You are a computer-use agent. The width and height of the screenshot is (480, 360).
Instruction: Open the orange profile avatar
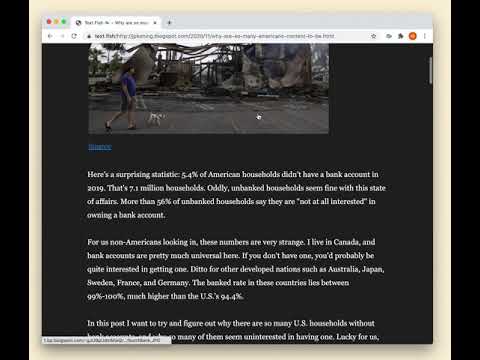[413, 36]
